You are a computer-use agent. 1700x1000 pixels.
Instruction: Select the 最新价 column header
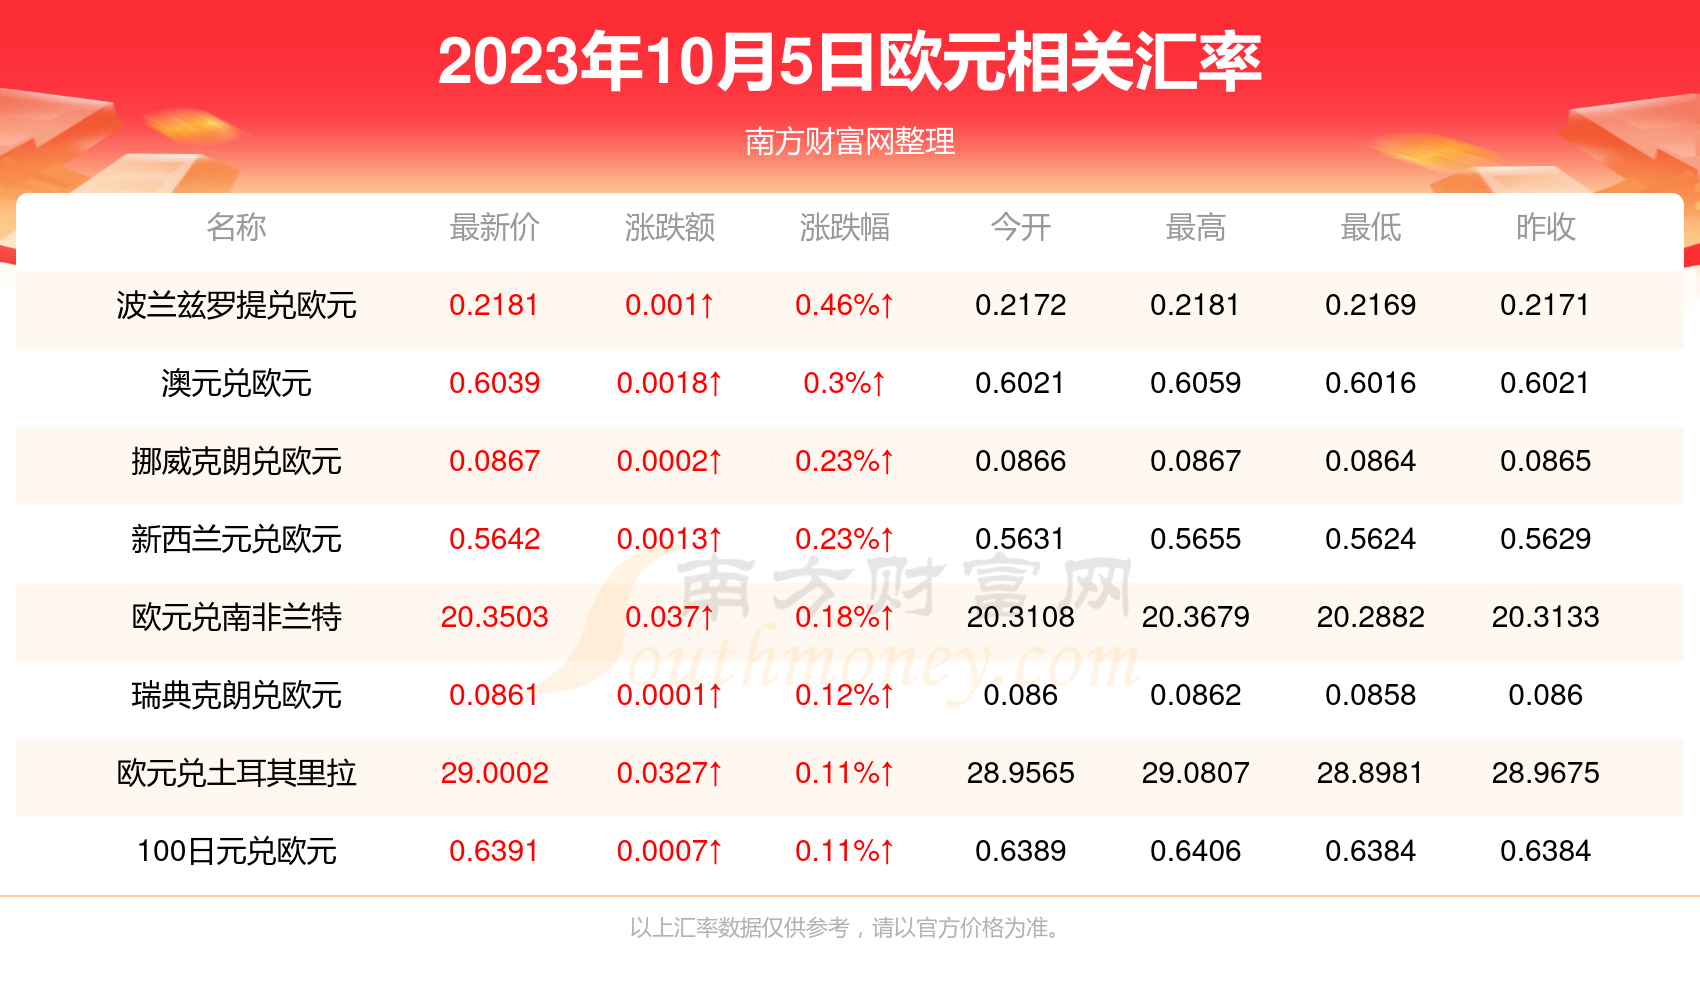point(494,228)
